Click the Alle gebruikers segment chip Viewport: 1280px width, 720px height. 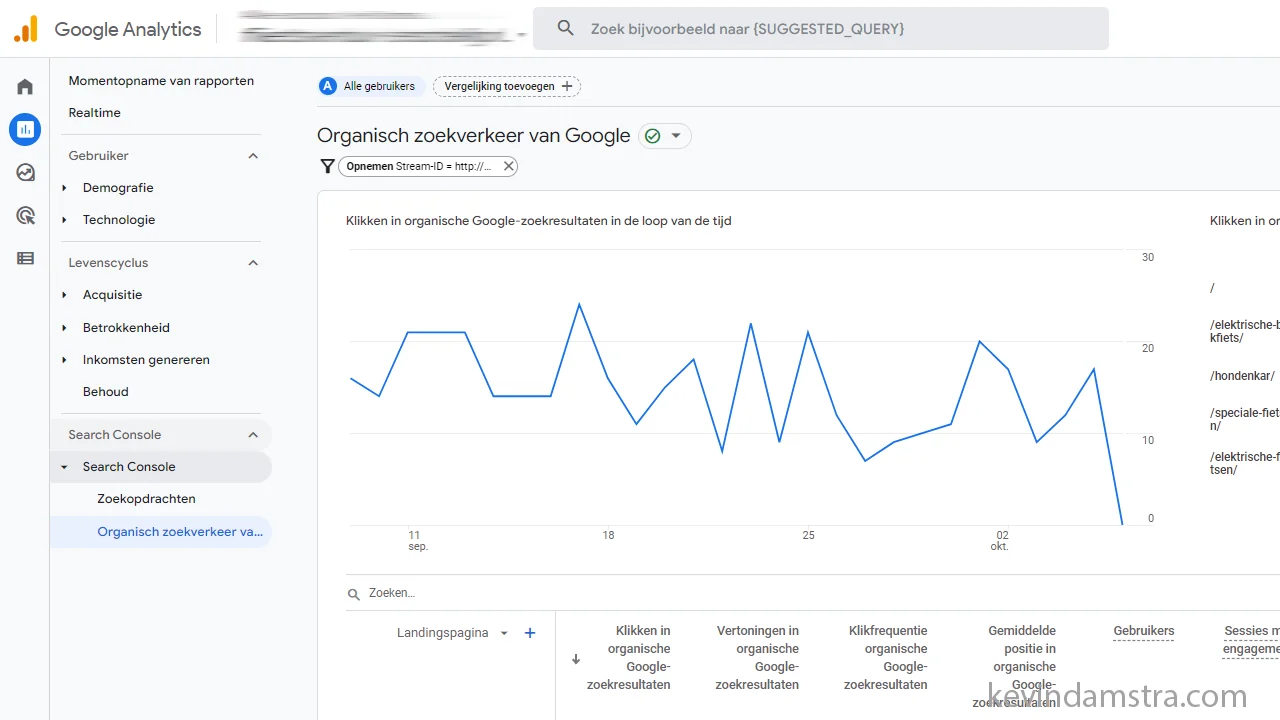pyautogui.click(x=372, y=86)
